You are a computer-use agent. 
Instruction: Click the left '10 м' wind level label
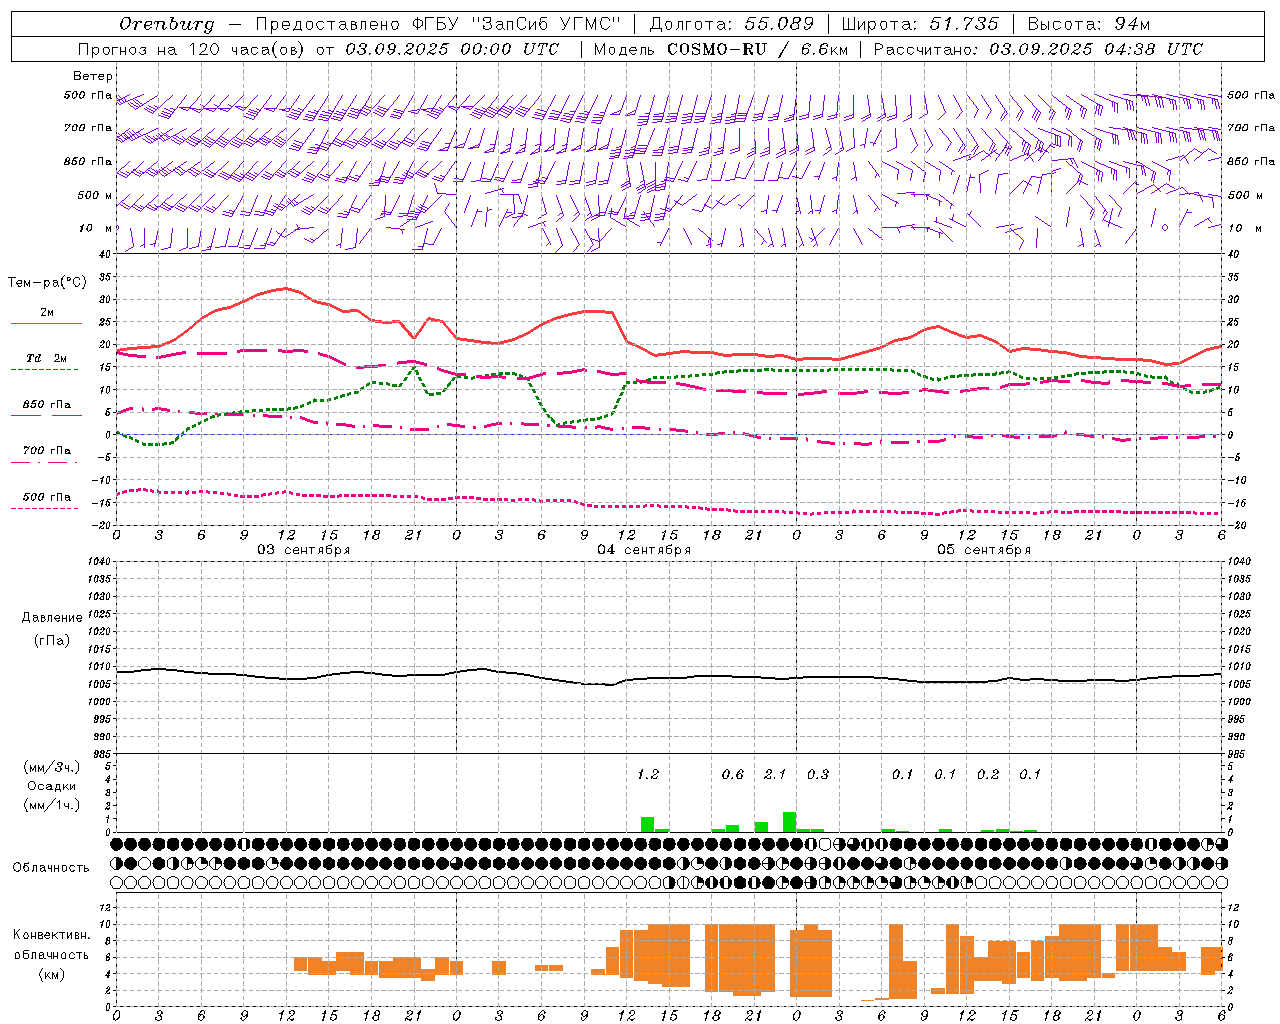coord(96,228)
